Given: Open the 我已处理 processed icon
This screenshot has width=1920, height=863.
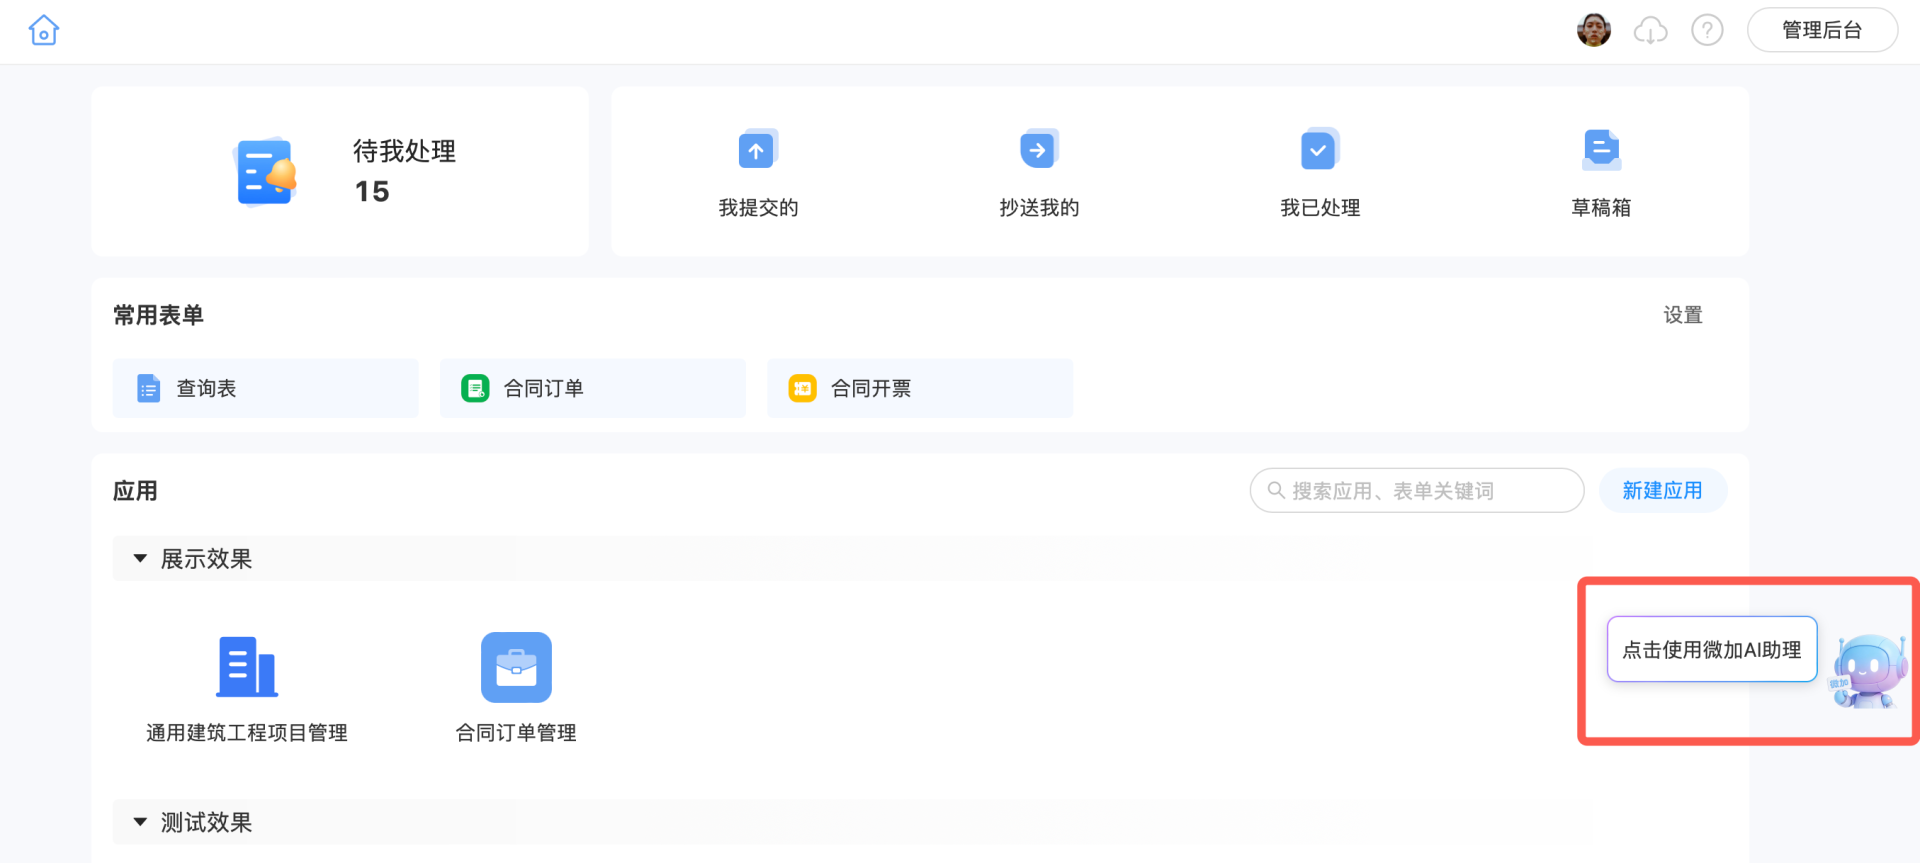Looking at the screenshot, I should pos(1319,150).
